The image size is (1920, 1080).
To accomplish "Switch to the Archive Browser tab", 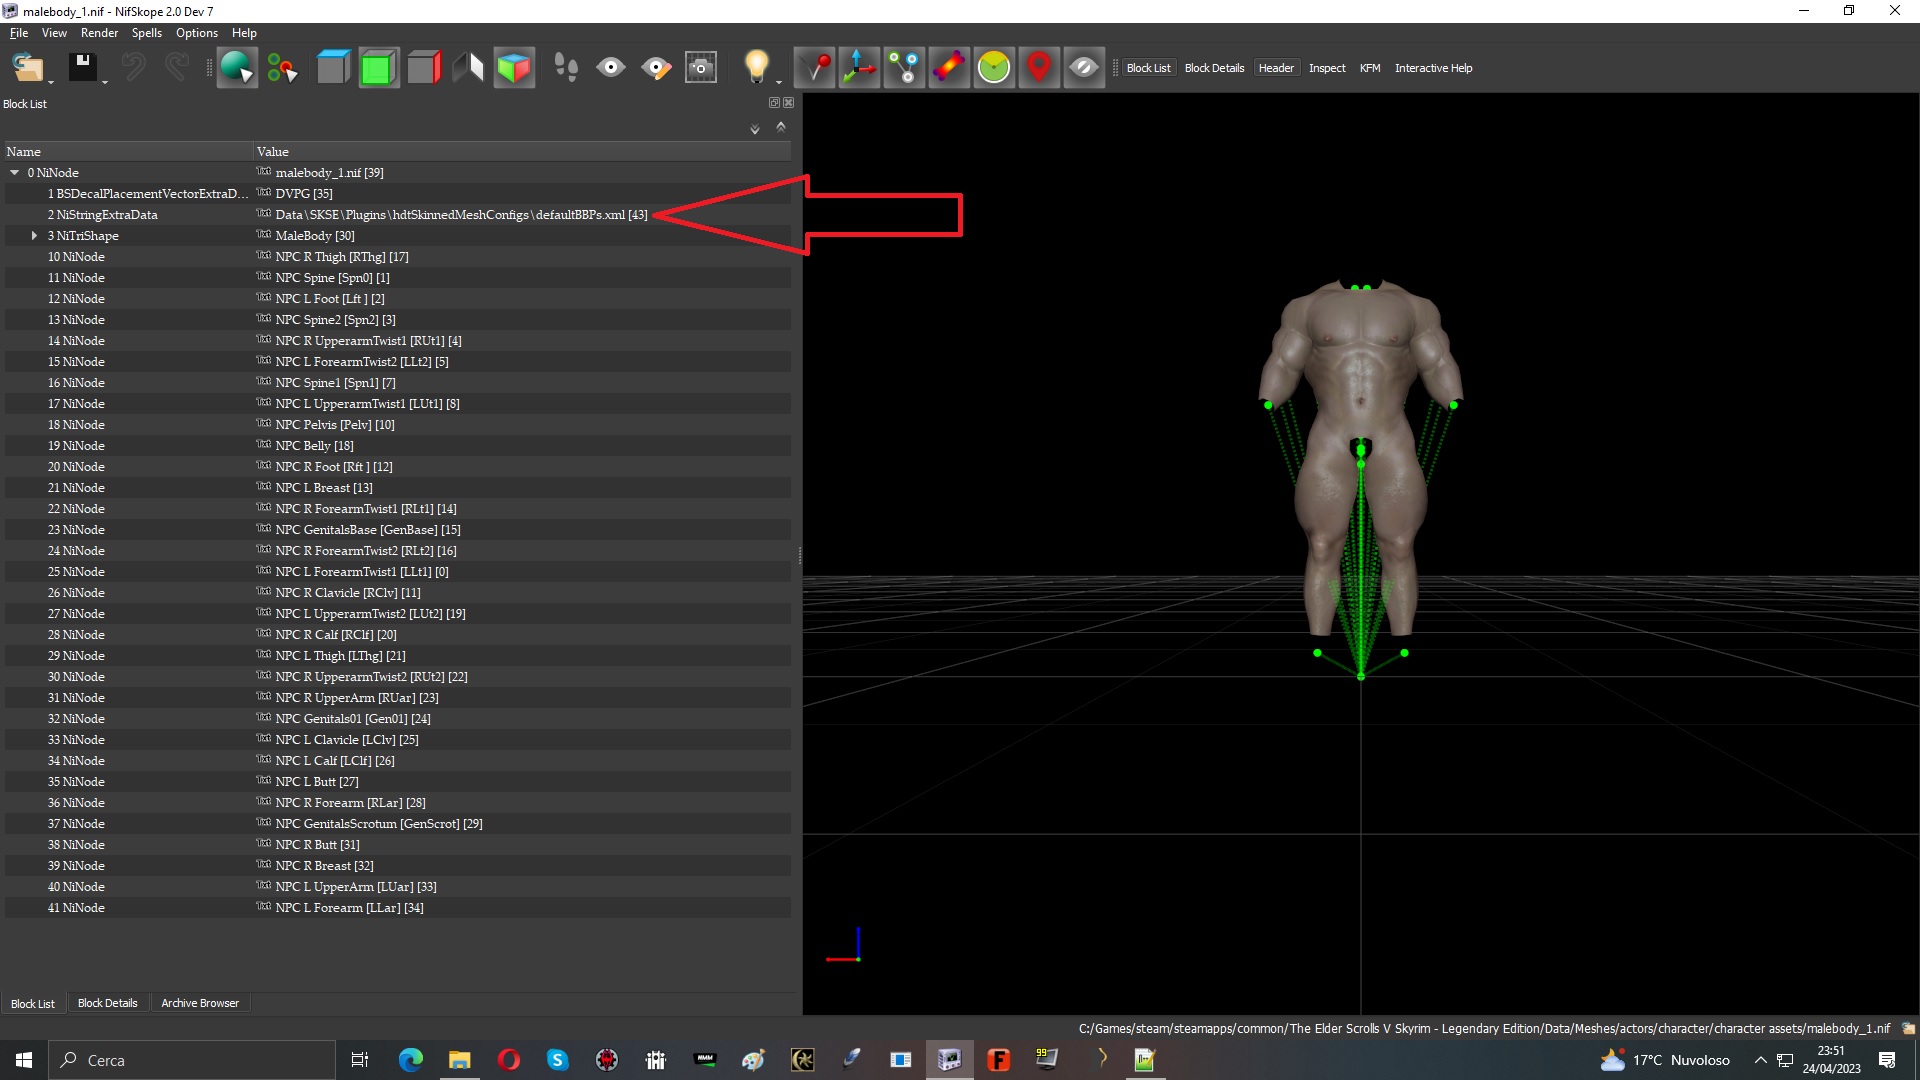I will [x=200, y=1003].
